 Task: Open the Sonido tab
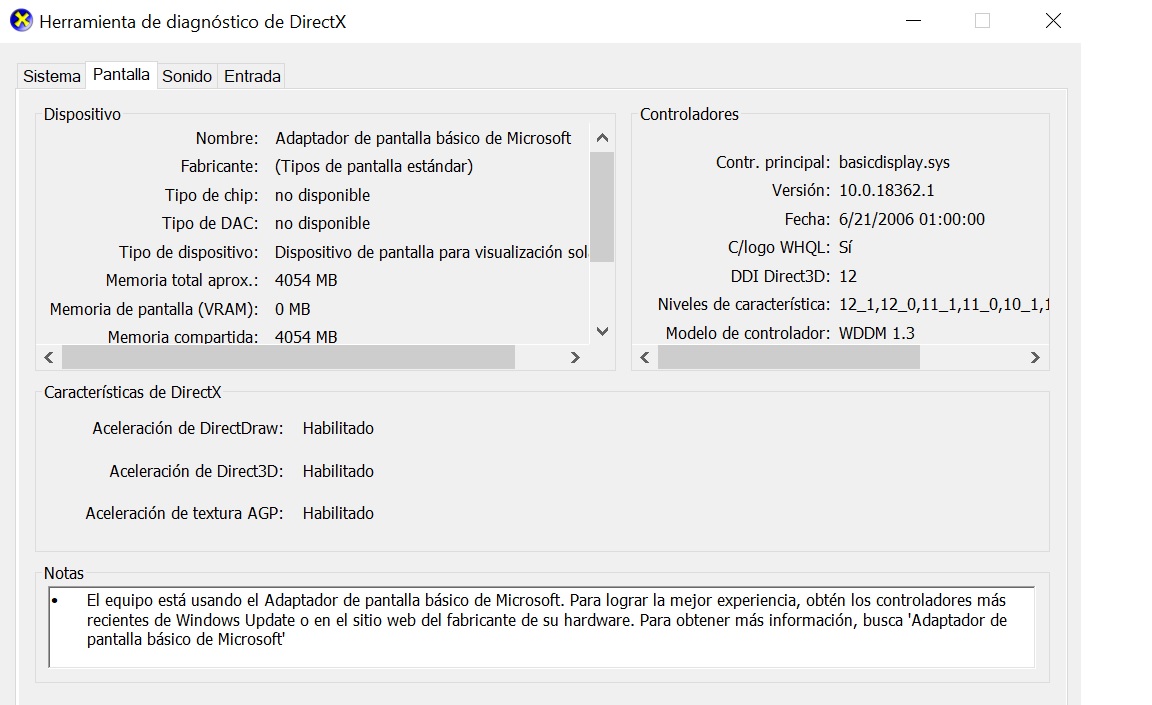(x=187, y=76)
